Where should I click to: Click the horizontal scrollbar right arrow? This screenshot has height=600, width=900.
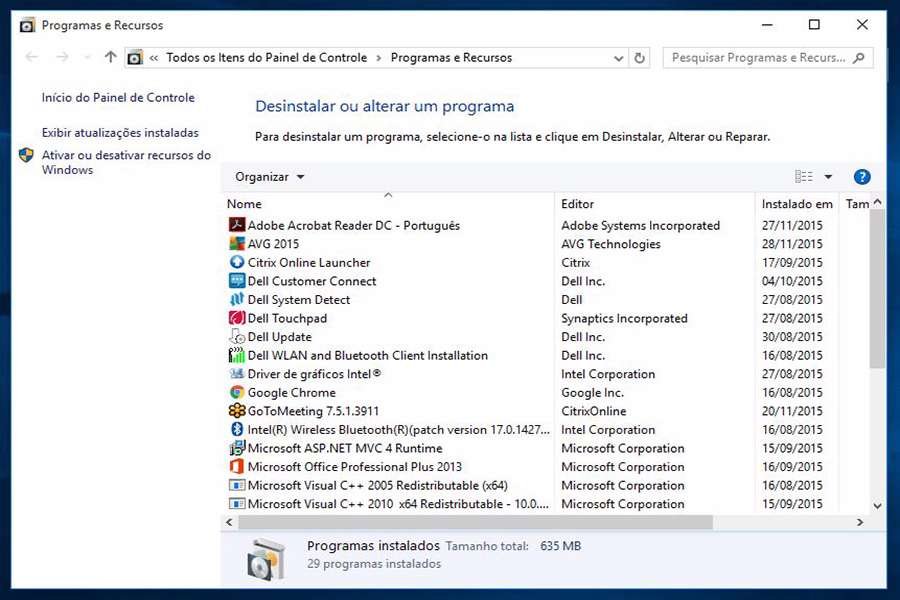click(x=860, y=522)
